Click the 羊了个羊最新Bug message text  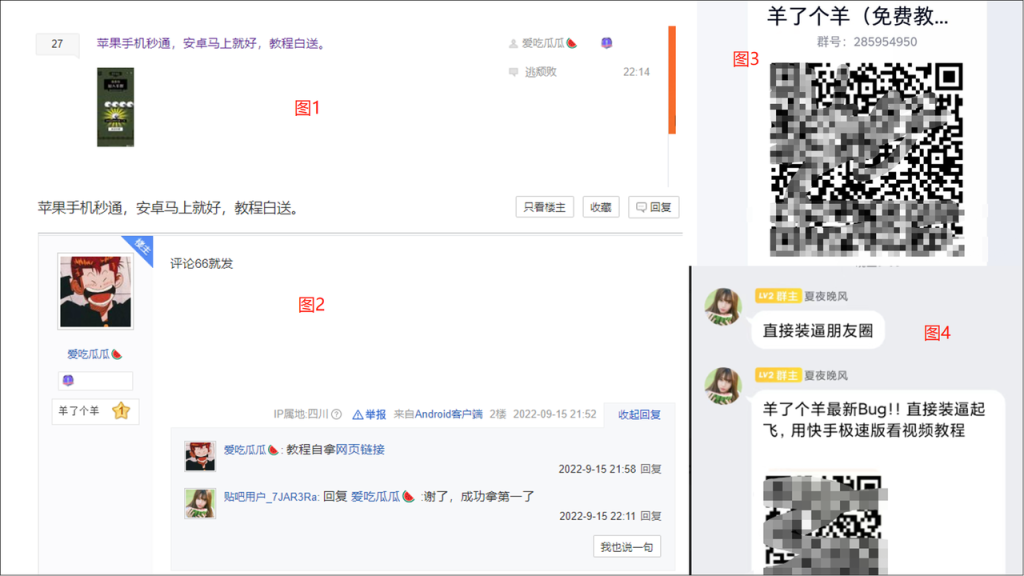[x=874, y=420]
